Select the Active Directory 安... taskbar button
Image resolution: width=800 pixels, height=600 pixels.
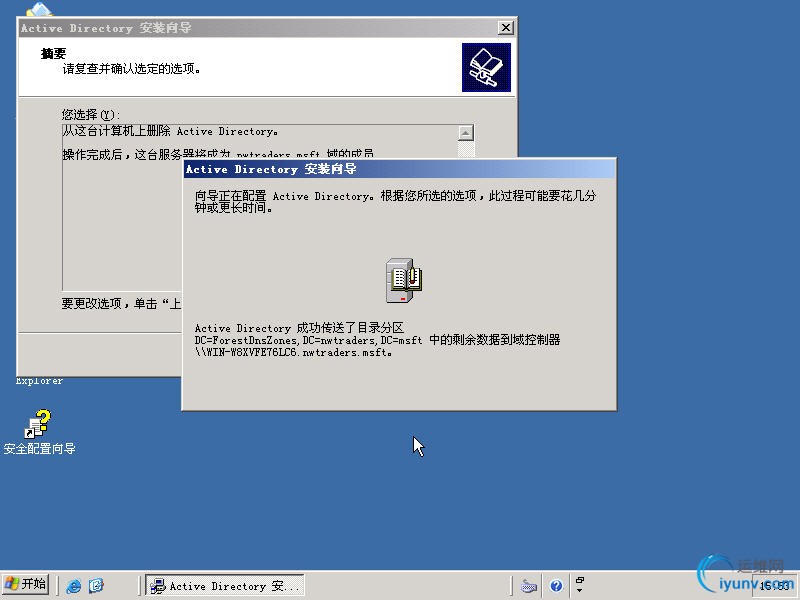[225, 585]
